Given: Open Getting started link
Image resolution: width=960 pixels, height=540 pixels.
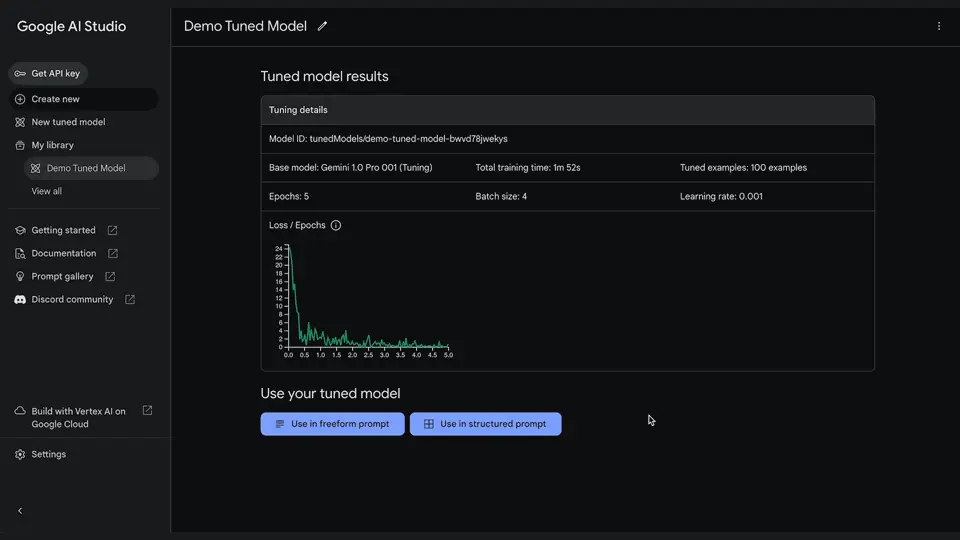Looking at the screenshot, I should click(64, 230).
